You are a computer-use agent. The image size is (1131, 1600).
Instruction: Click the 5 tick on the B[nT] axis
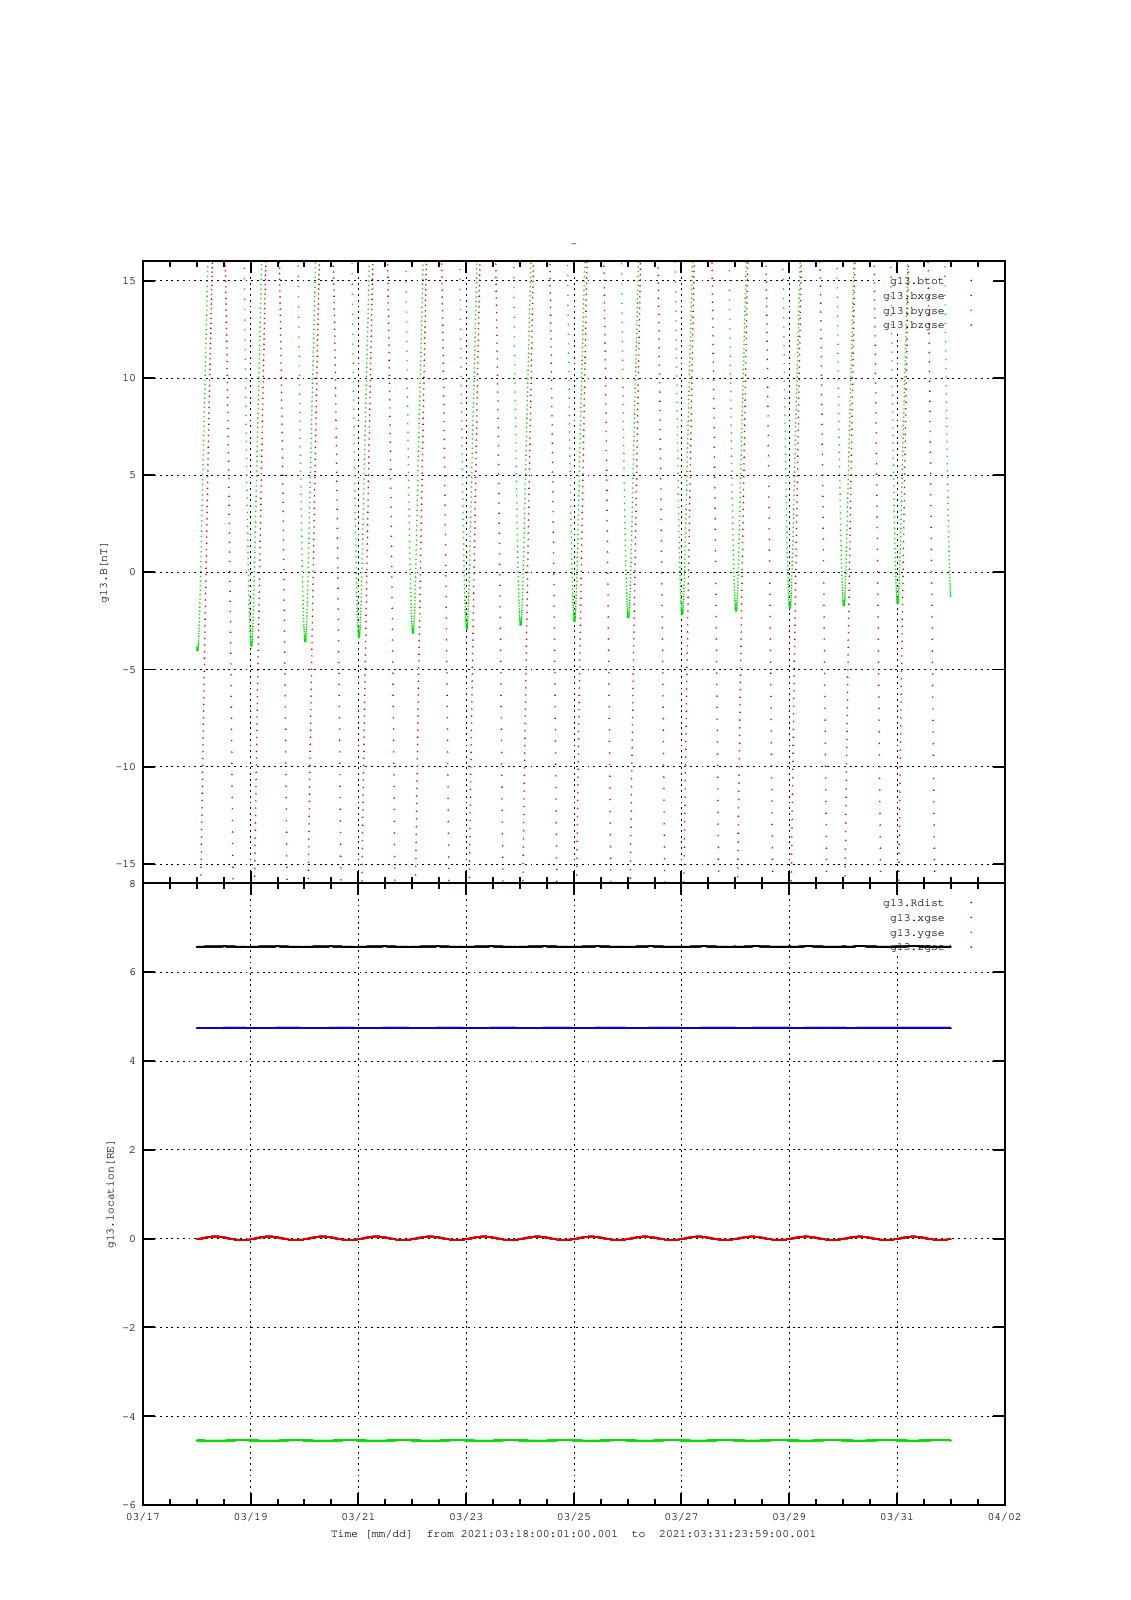coord(132,475)
